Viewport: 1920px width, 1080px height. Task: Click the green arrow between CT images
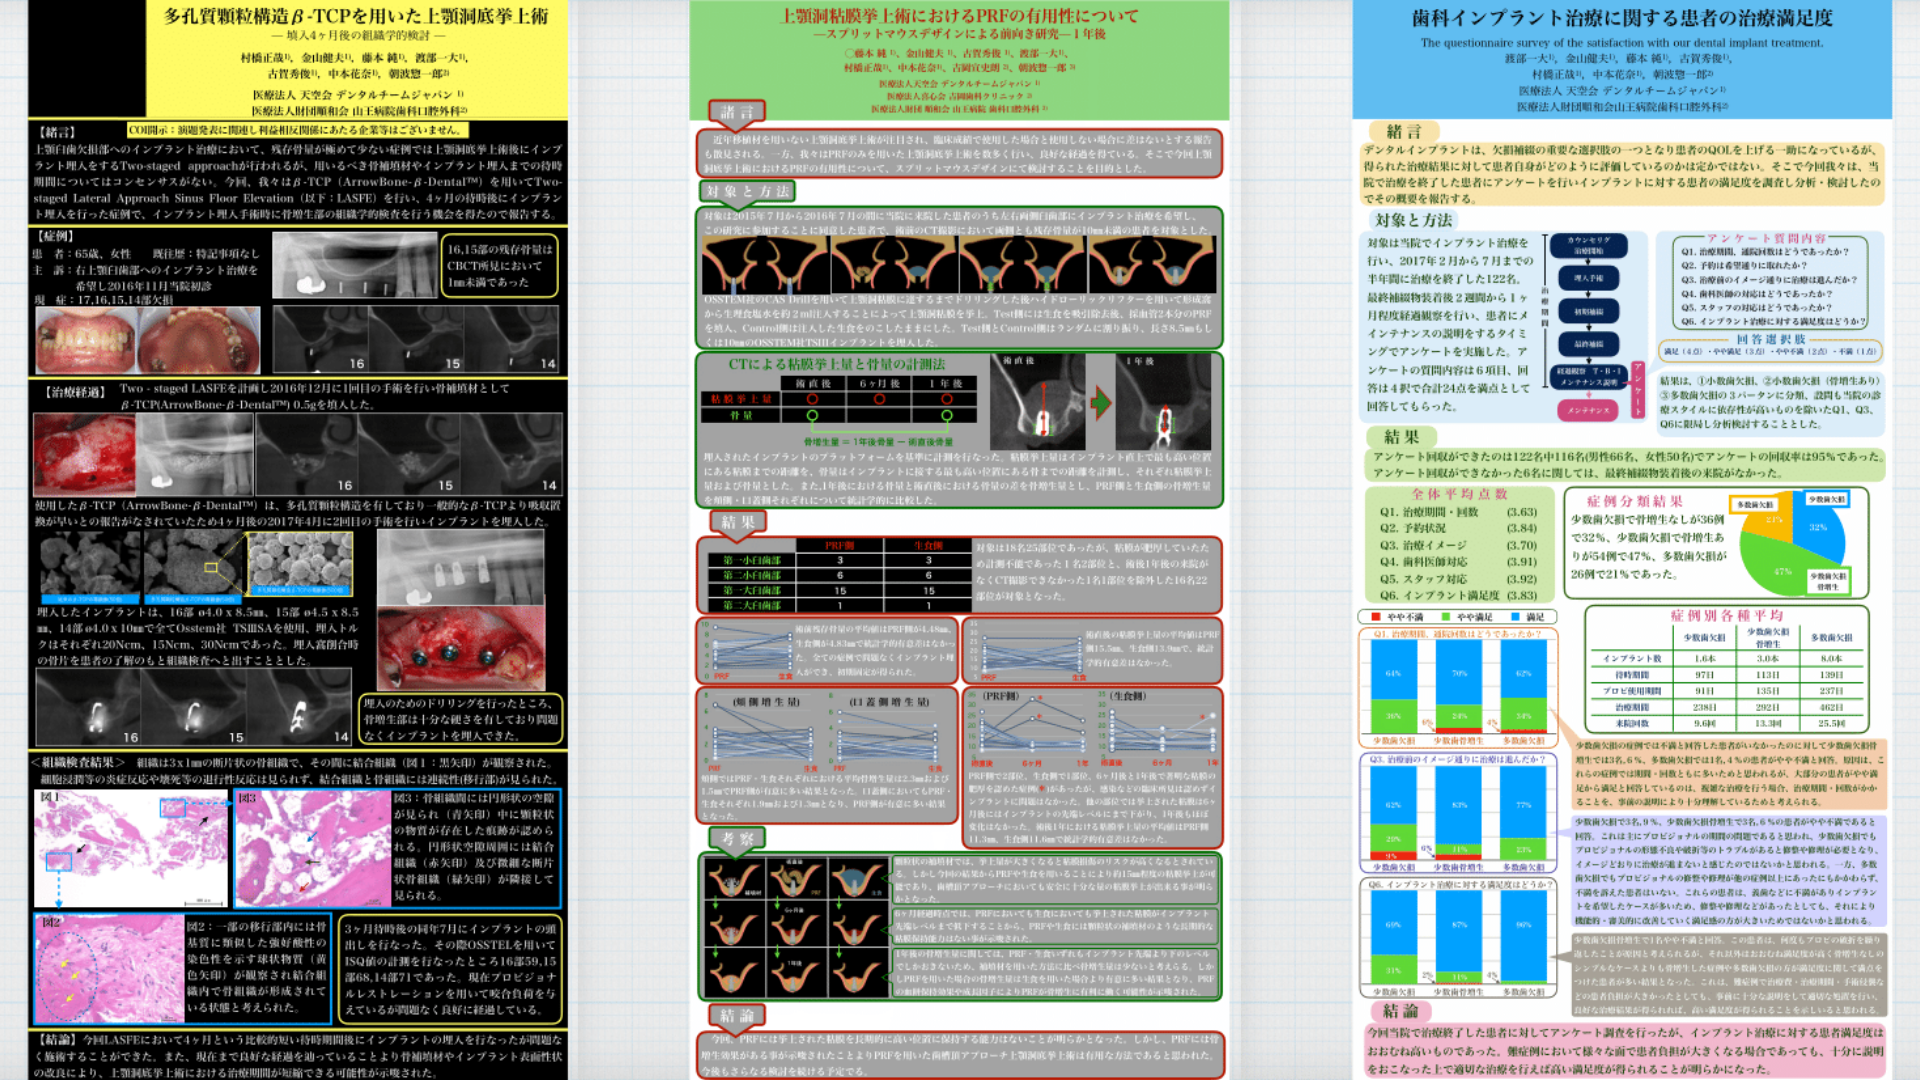coord(1100,403)
